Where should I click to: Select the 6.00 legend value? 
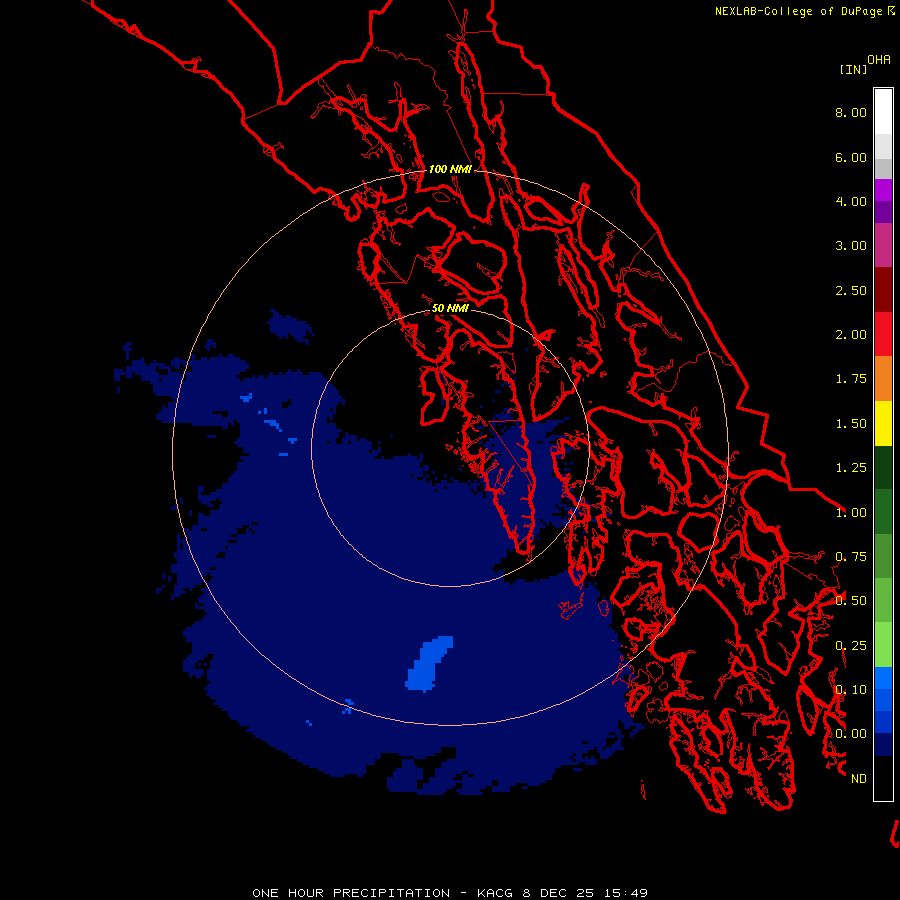(x=851, y=157)
